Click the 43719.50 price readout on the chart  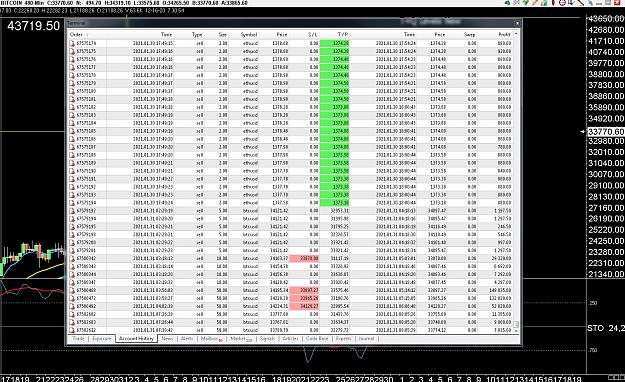pyautogui.click(x=33, y=26)
